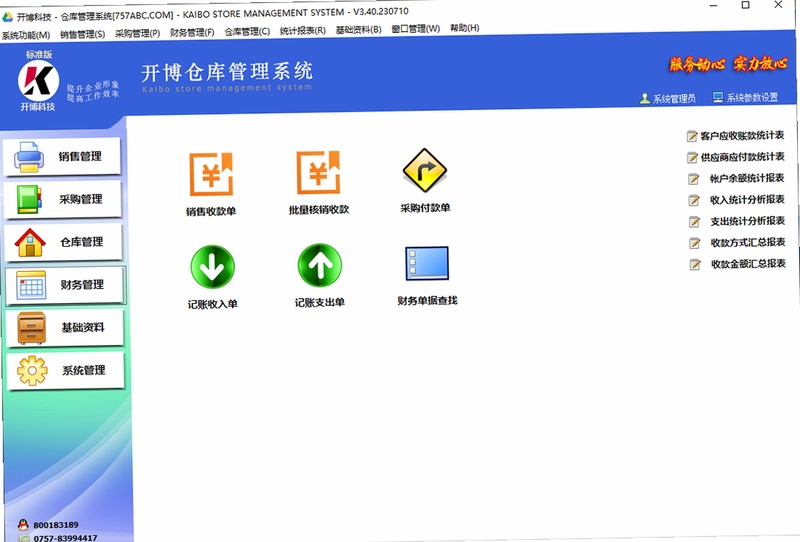The image size is (800, 542).
Task: Open the 销售管理(S) menu
Action: tap(83, 34)
